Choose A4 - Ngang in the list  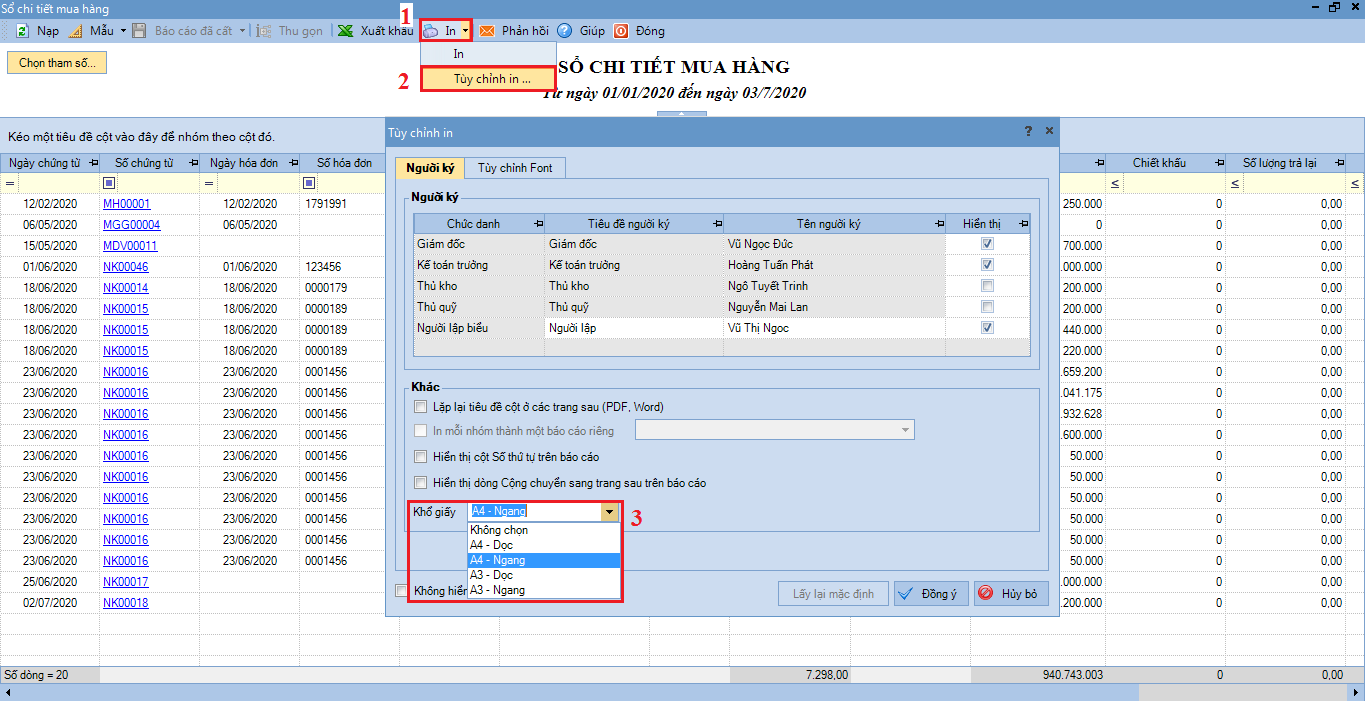545,560
